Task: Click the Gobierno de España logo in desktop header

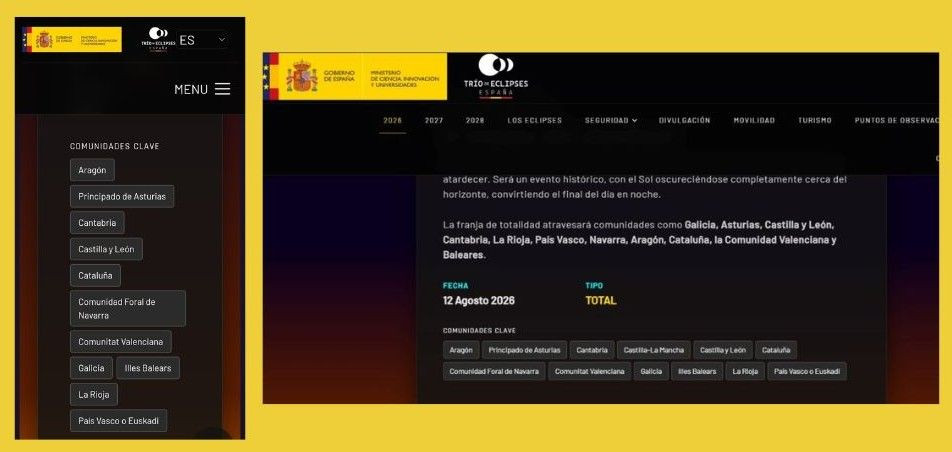Action: coord(312,76)
